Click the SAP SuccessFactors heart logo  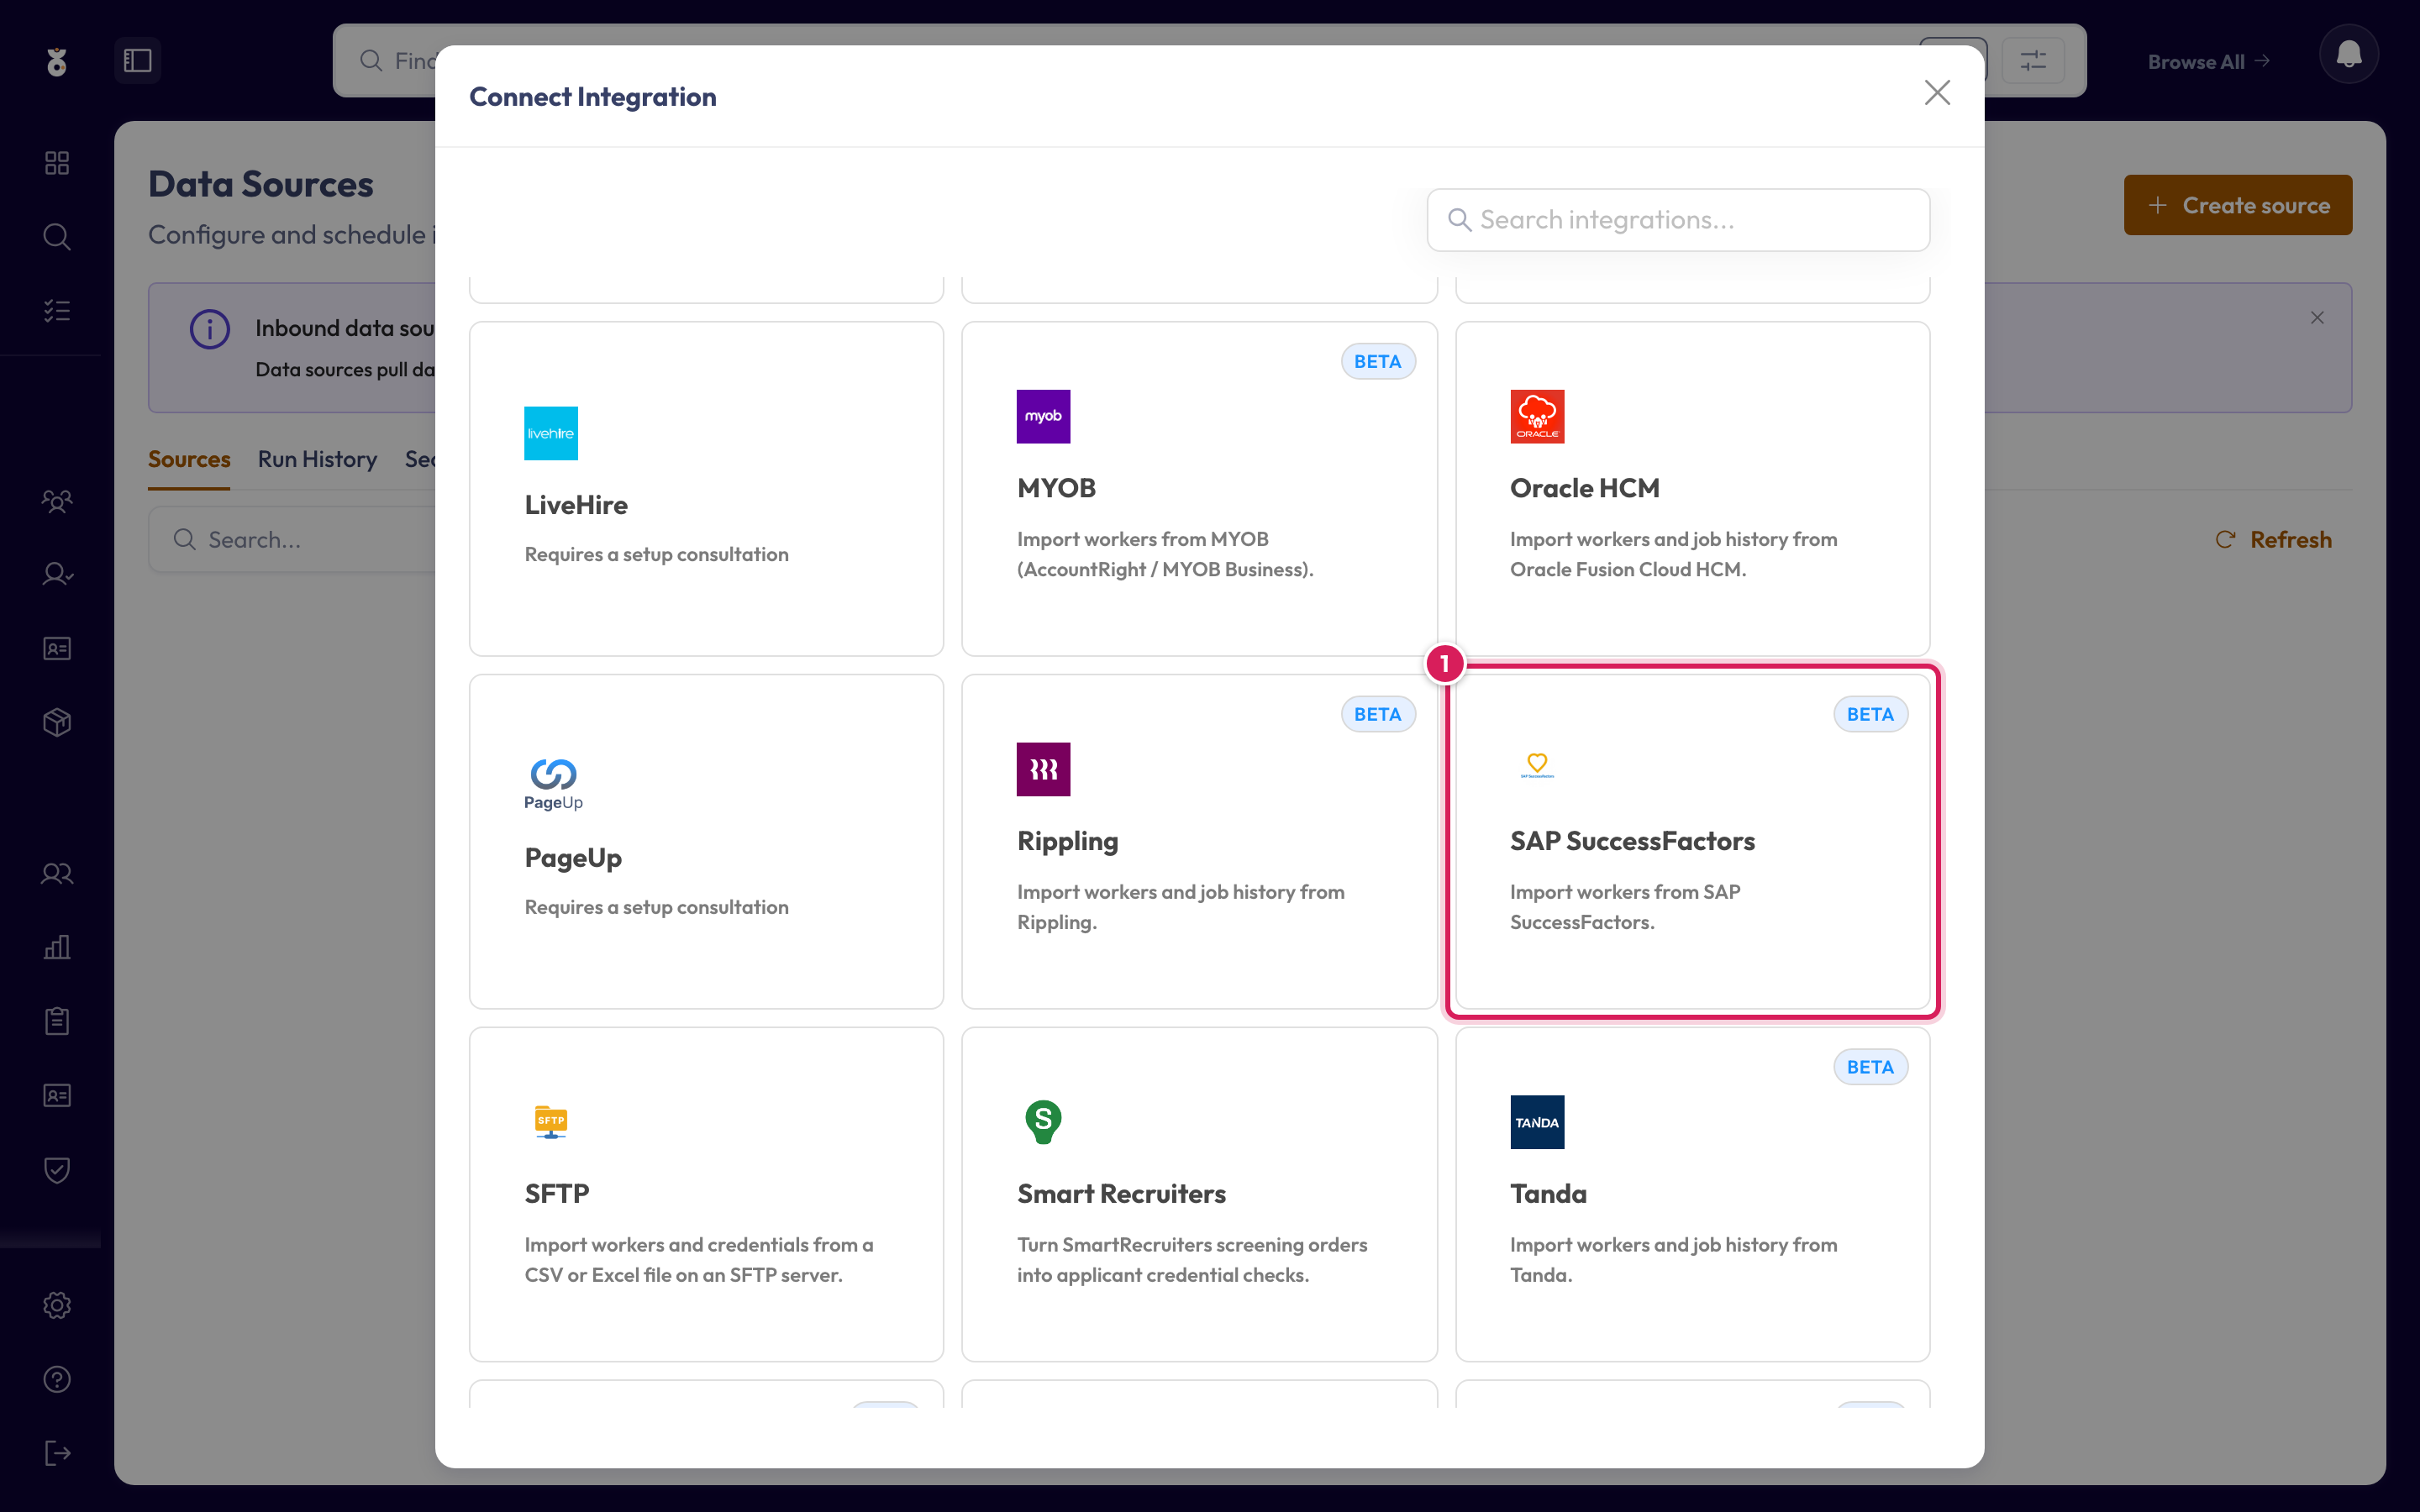click(x=1537, y=766)
